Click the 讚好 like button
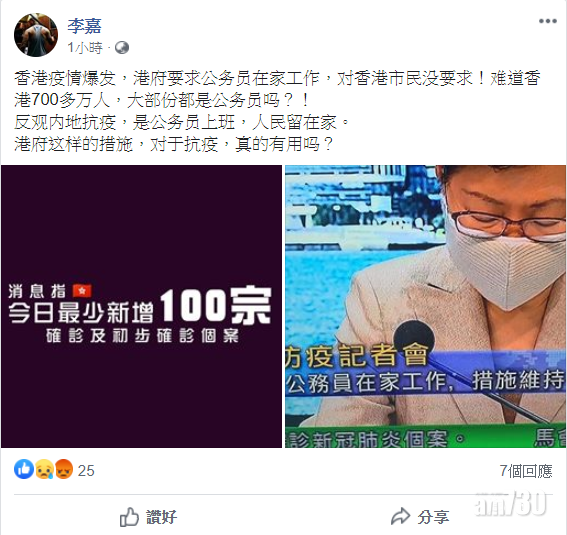The image size is (567, 535). [148, 517]
